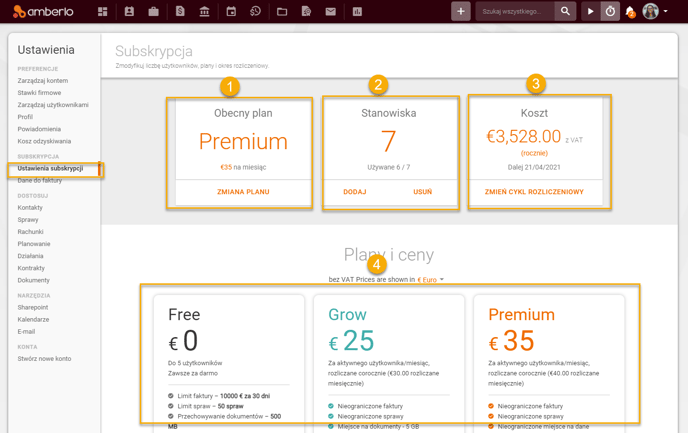Click the notification bell icon
Viewport: 688px width, 433px height.
(630, 12)
